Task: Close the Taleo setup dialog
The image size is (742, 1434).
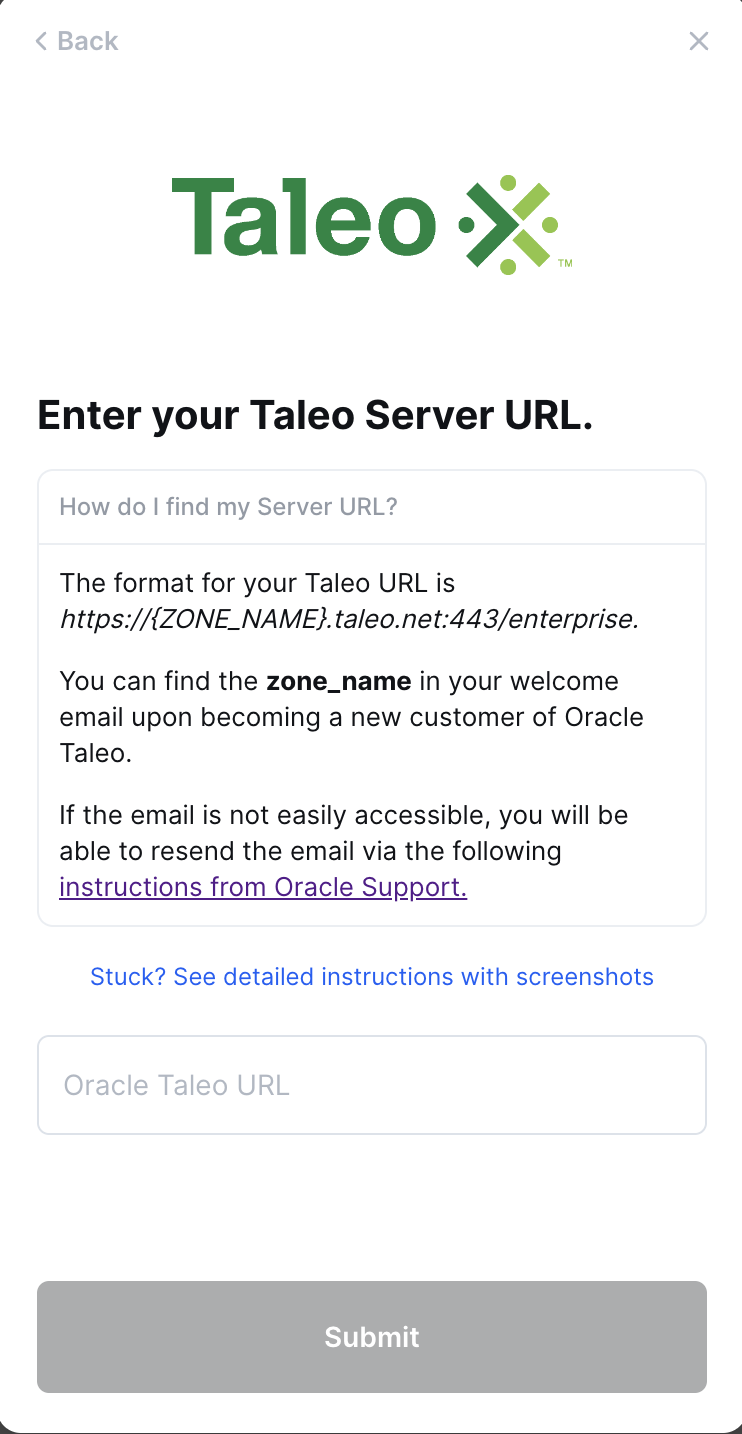Action: pyautogui.click(x=699, y=41)
